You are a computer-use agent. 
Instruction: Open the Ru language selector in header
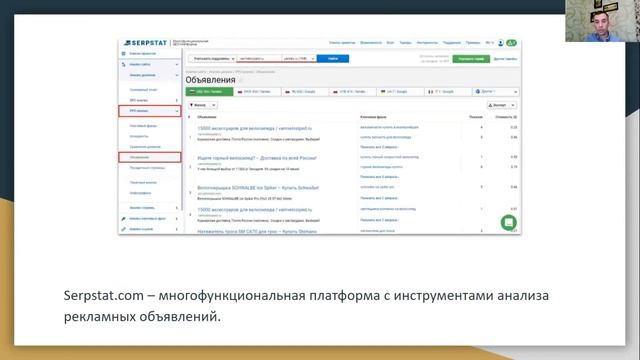pos(489,43)
